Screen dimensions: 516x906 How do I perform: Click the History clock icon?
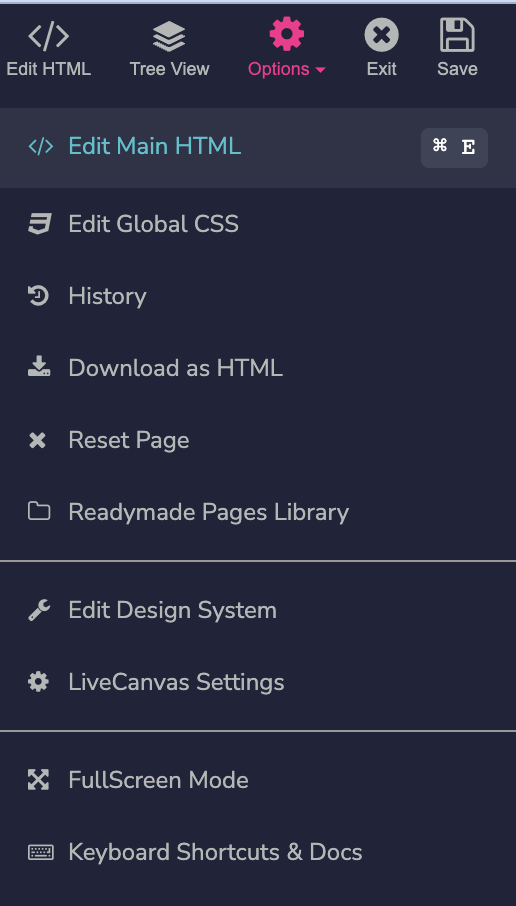[x=39, y=296]
